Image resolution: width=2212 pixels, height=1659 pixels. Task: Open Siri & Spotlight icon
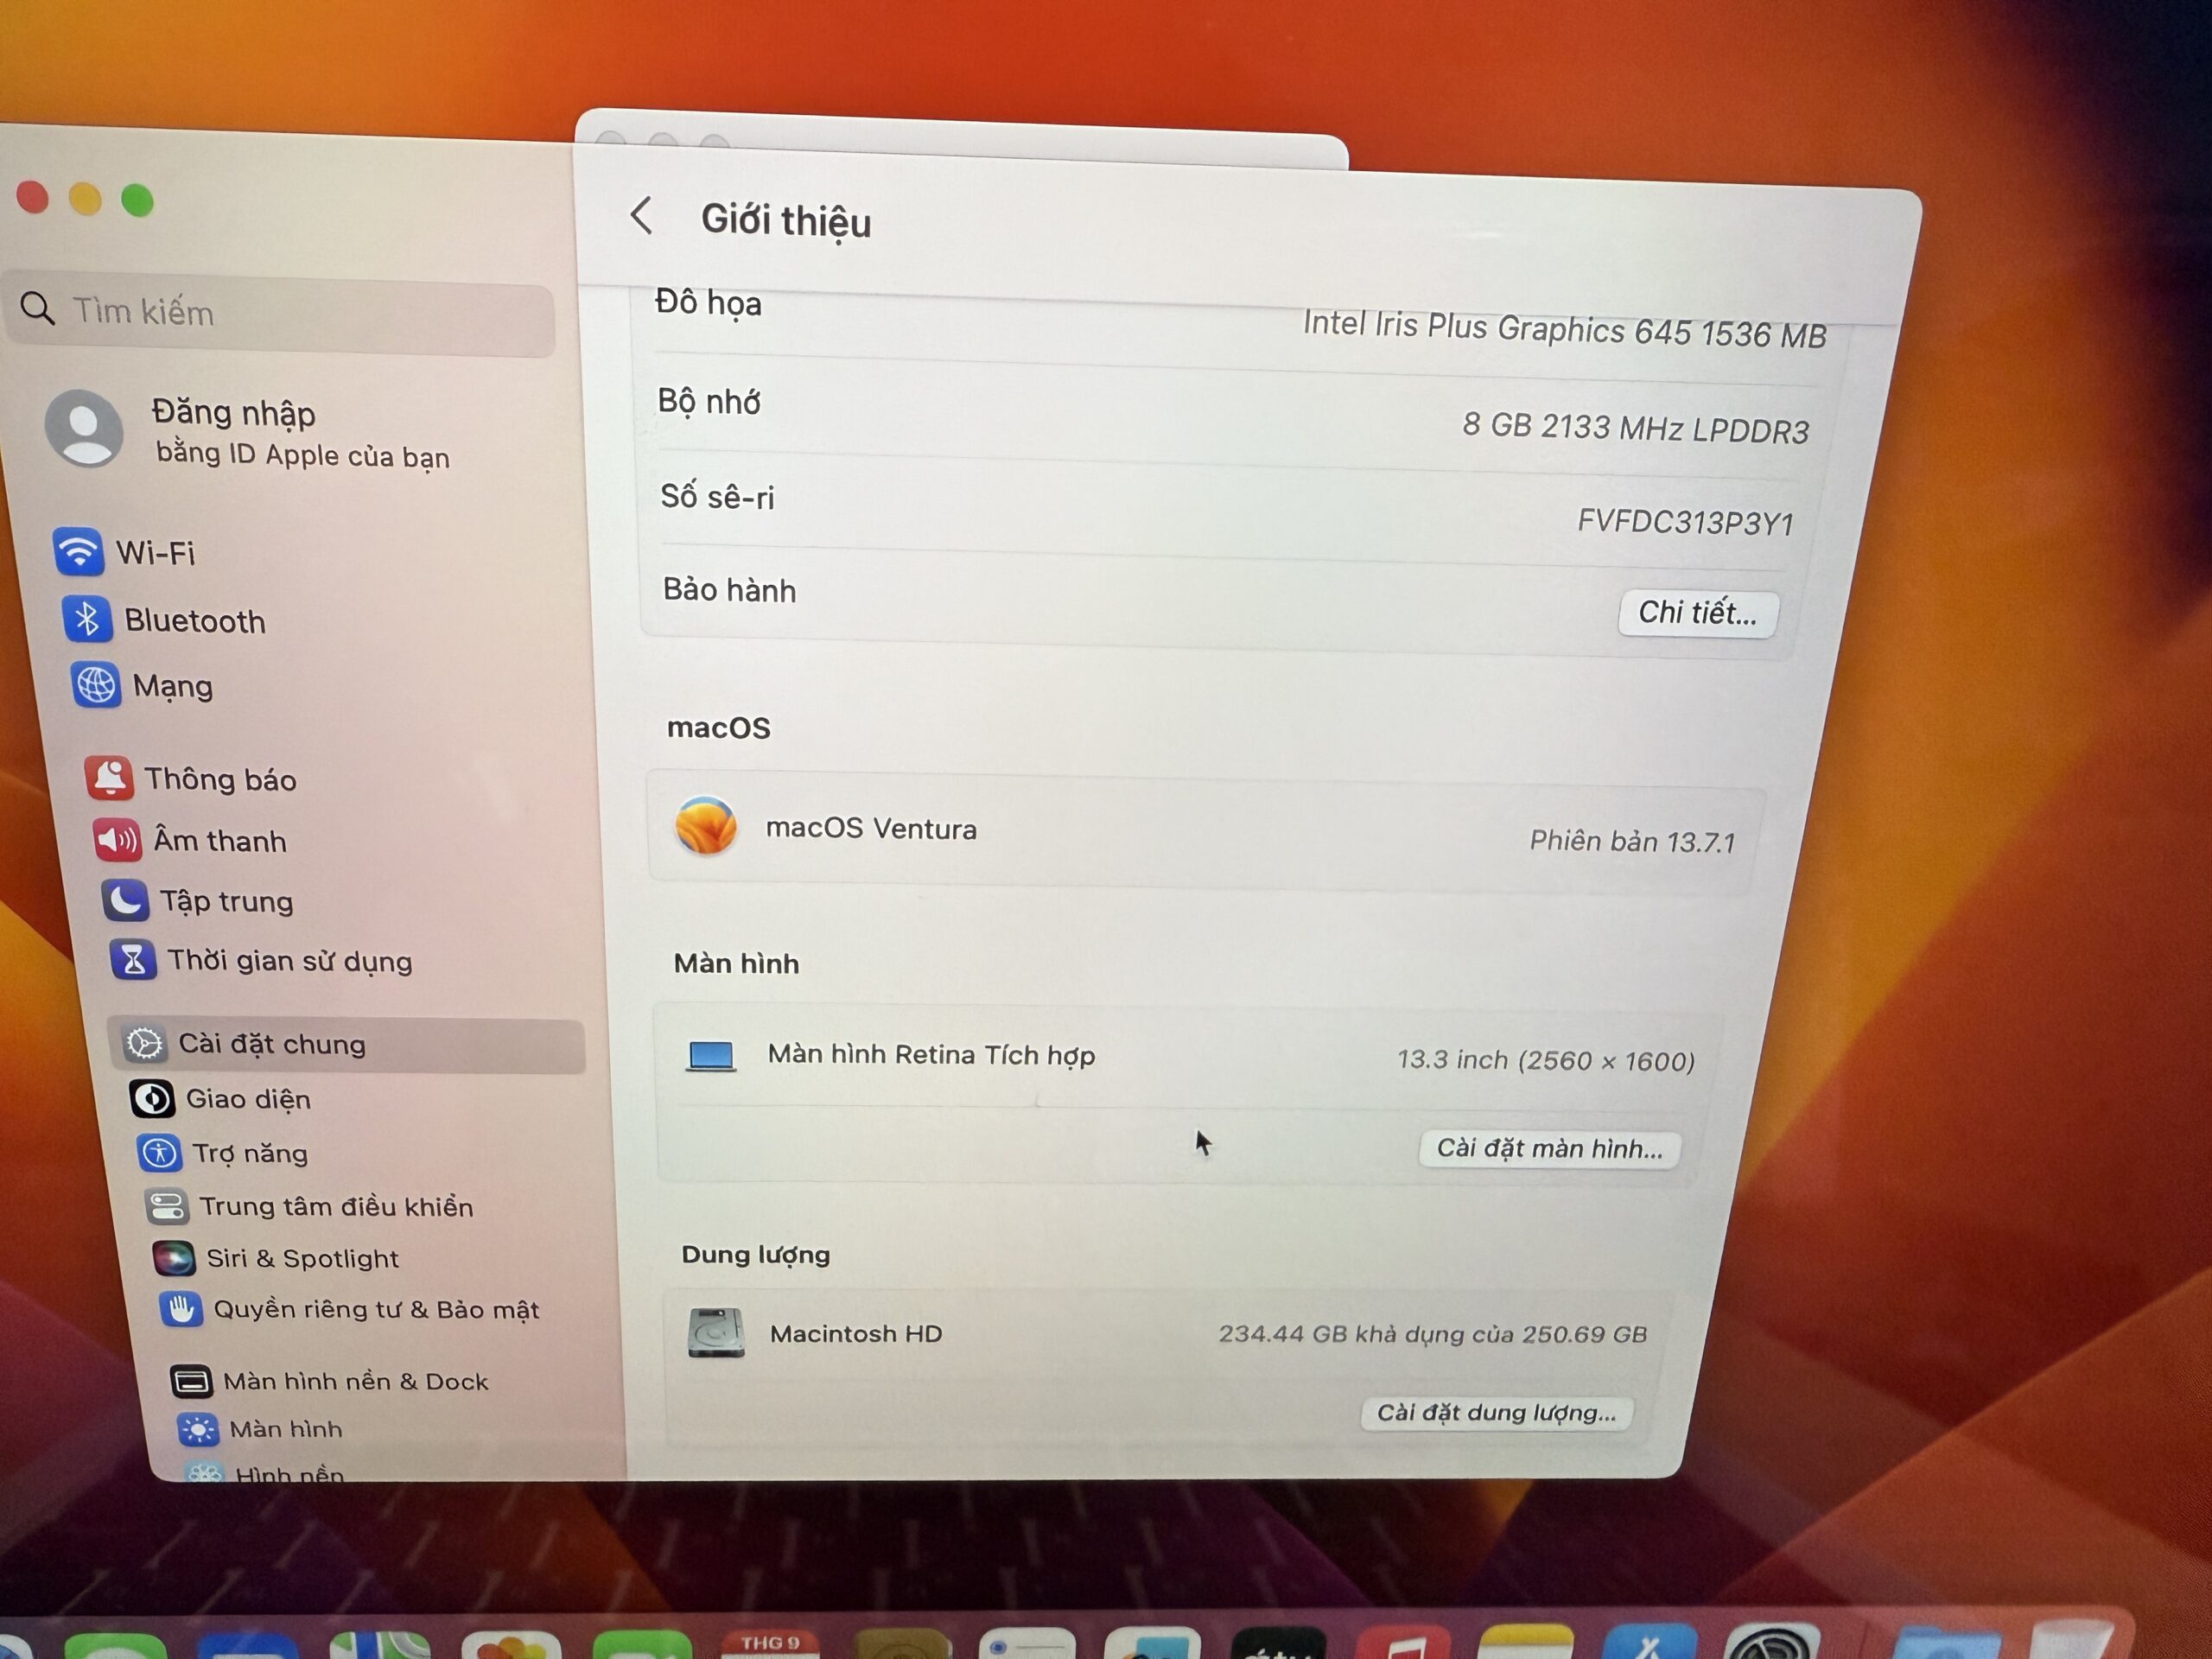[173, 1258]
